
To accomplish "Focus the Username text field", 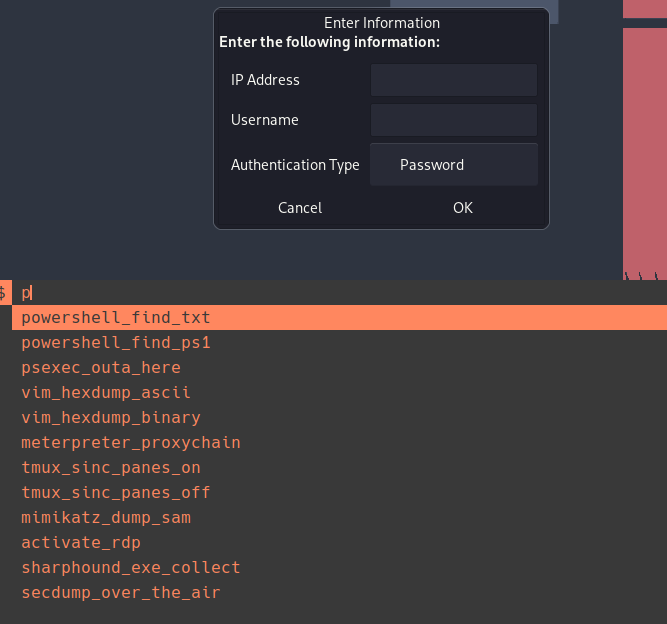I will 453,120.
